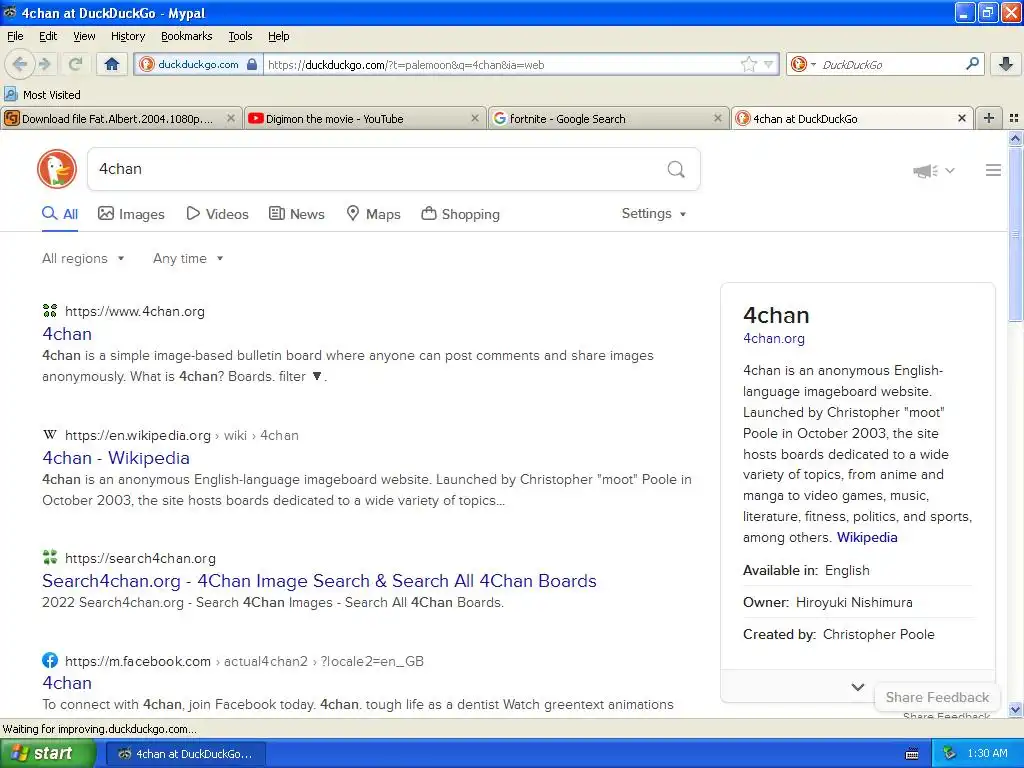This screenshot has height=768, width=1024.
Task: Click the system tray on-screen keyboard icon
Action: pos(912,754)
